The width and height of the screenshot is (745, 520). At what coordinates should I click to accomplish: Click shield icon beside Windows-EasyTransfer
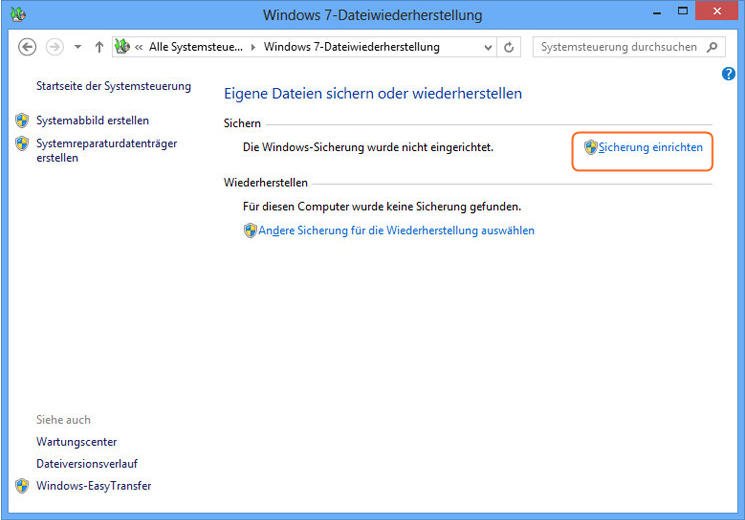click(22, 486)
